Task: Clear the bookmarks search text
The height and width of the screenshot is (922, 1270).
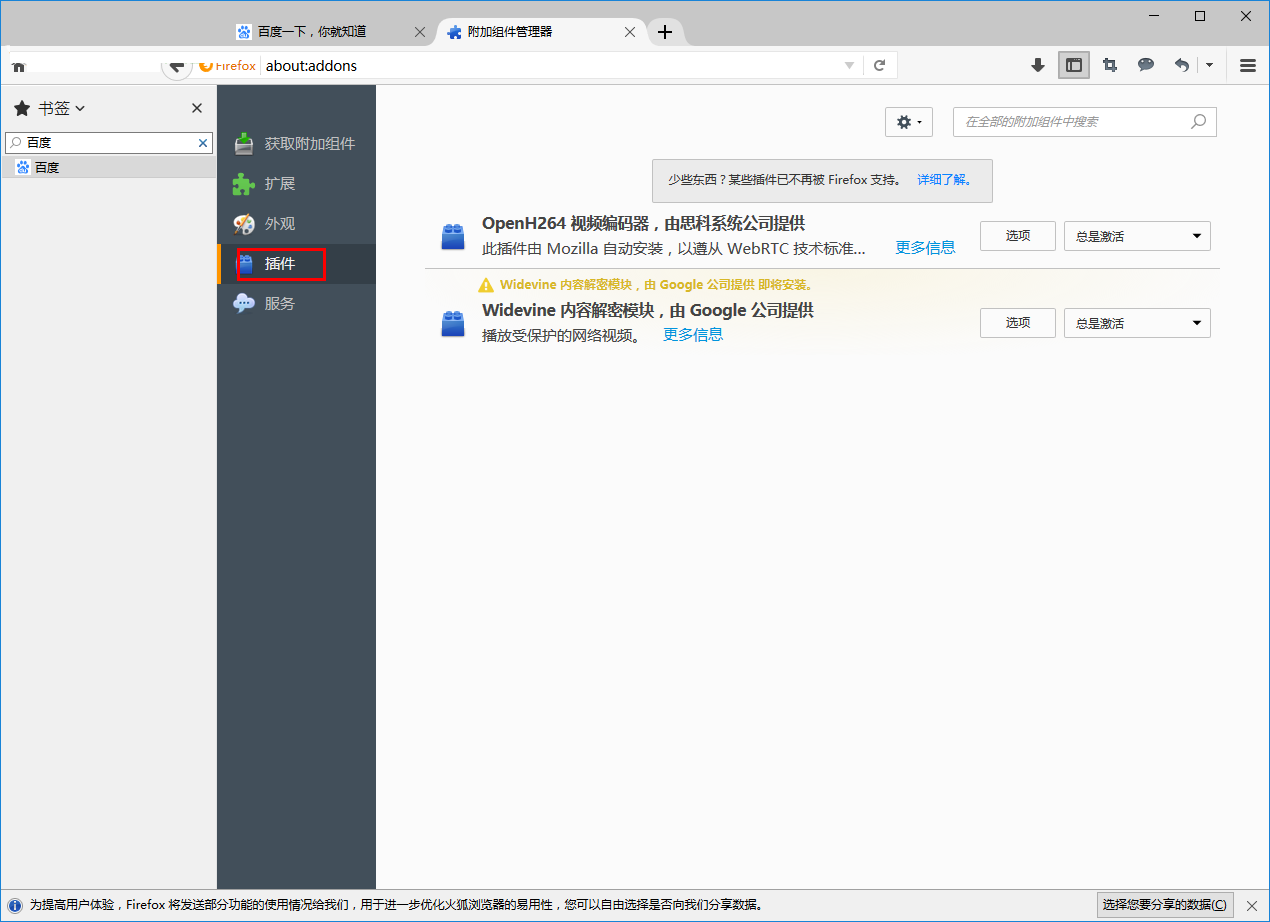Action: [203, 143]
